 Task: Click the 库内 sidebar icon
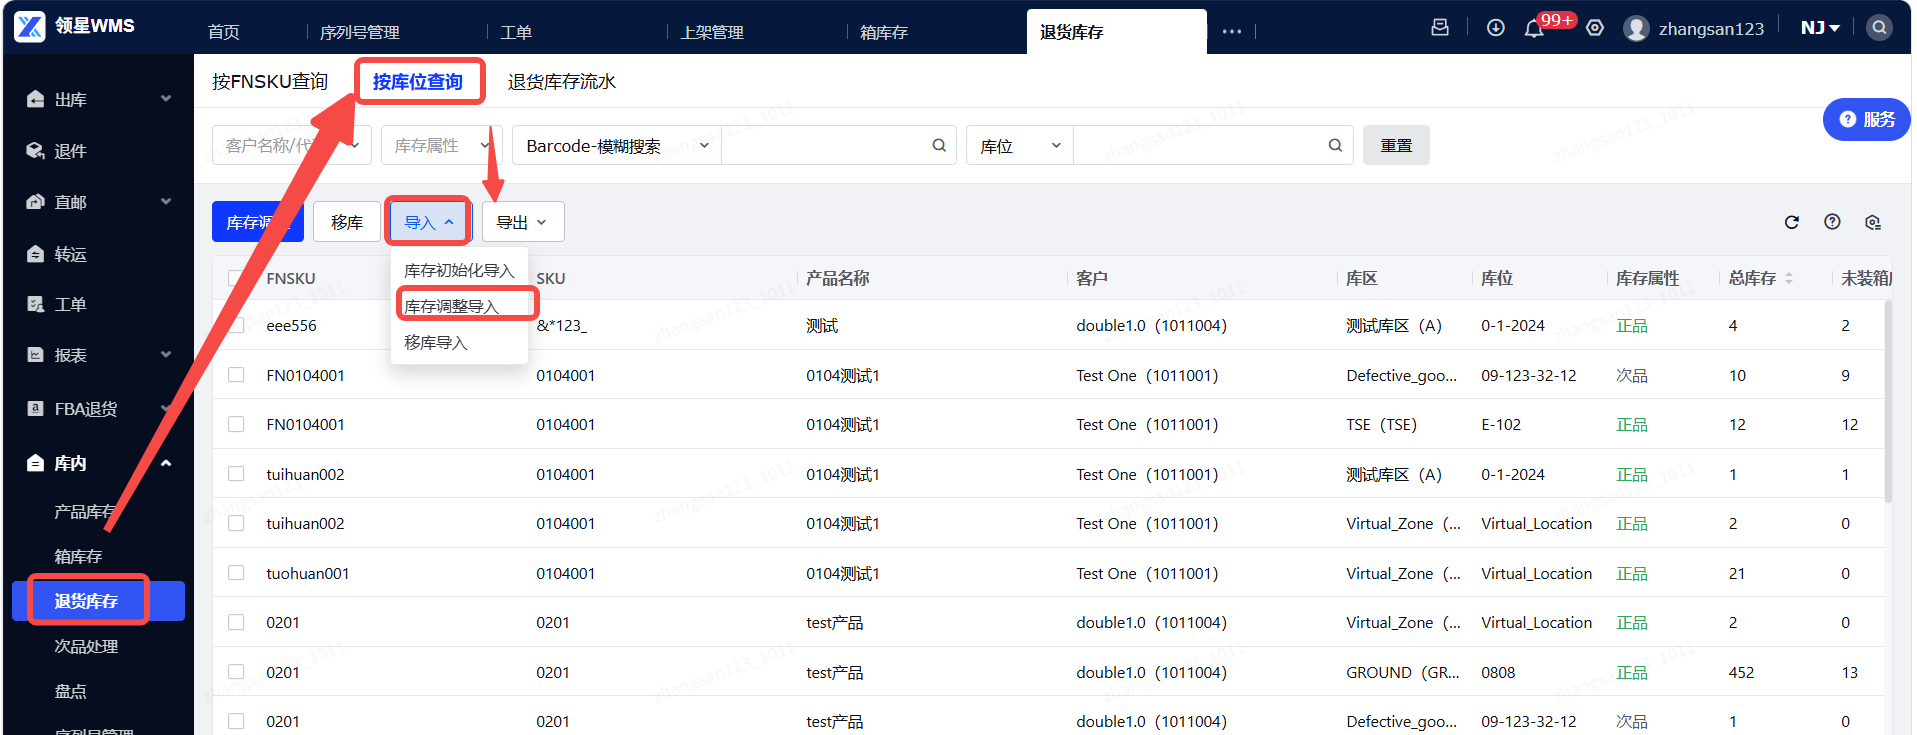[35, 463]
